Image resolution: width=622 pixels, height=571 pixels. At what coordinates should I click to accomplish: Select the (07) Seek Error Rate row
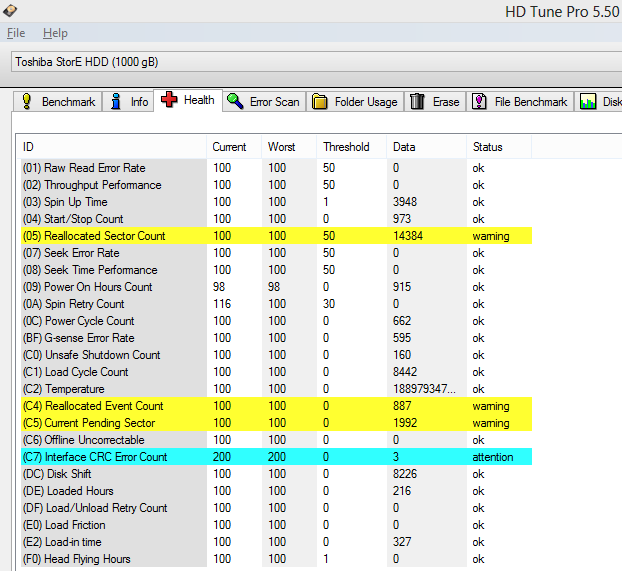click(x=276, y=253)
